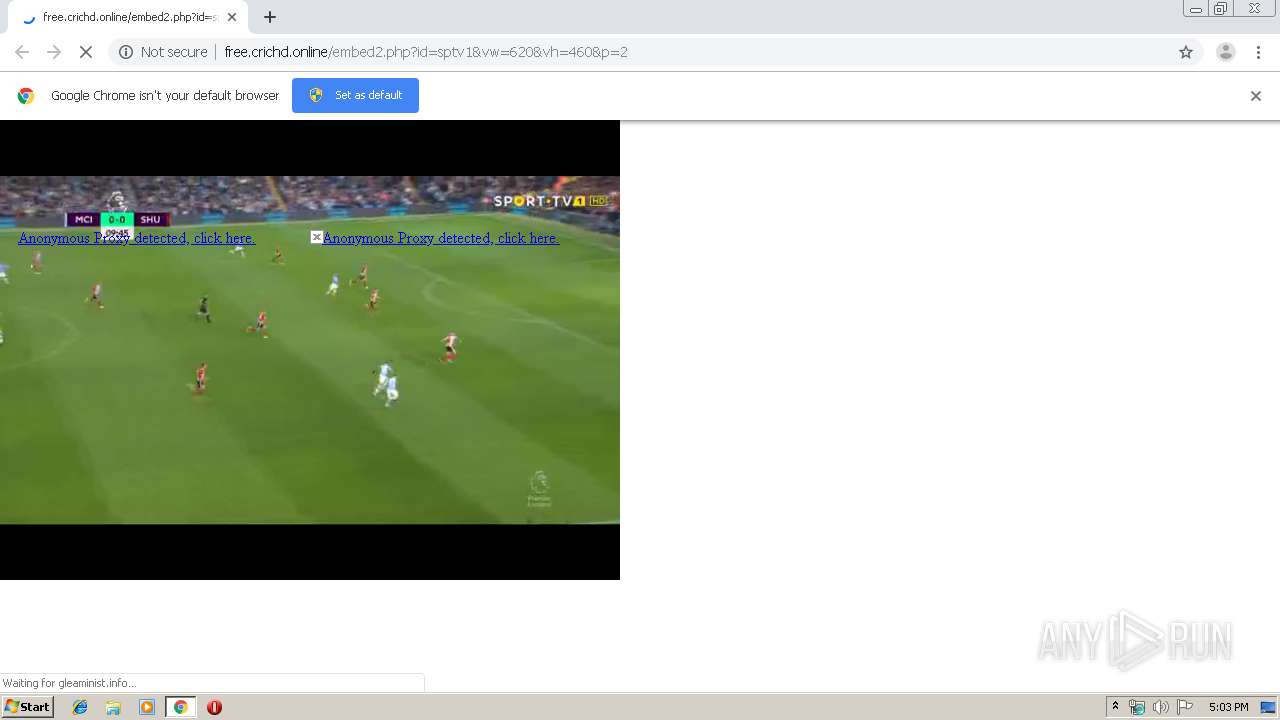The width and height of the screenshot is (1280, 720).
Task: Click the browser forward arrow
Action: (54, 52)
